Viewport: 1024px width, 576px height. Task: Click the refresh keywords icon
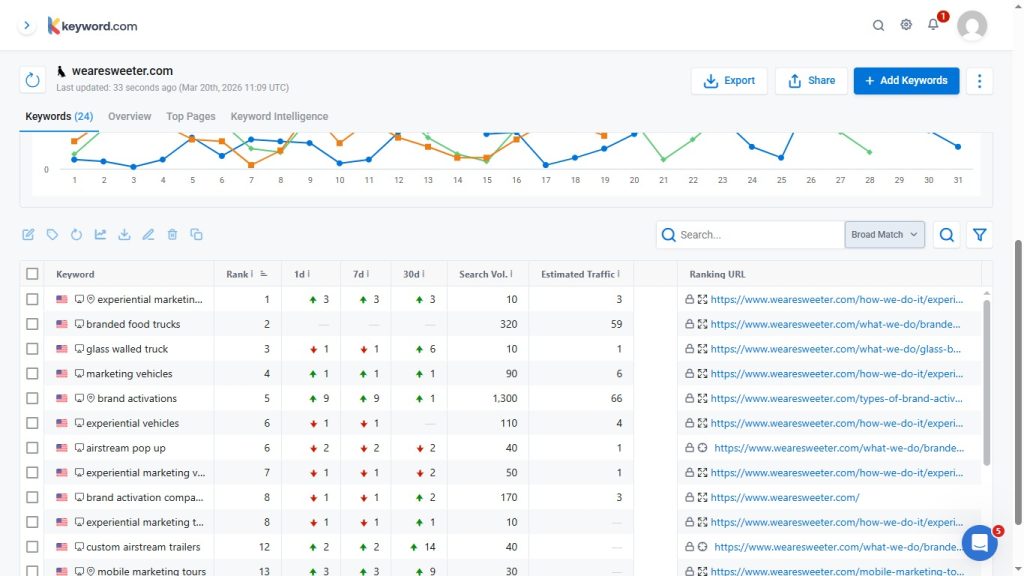pos(76,234)
